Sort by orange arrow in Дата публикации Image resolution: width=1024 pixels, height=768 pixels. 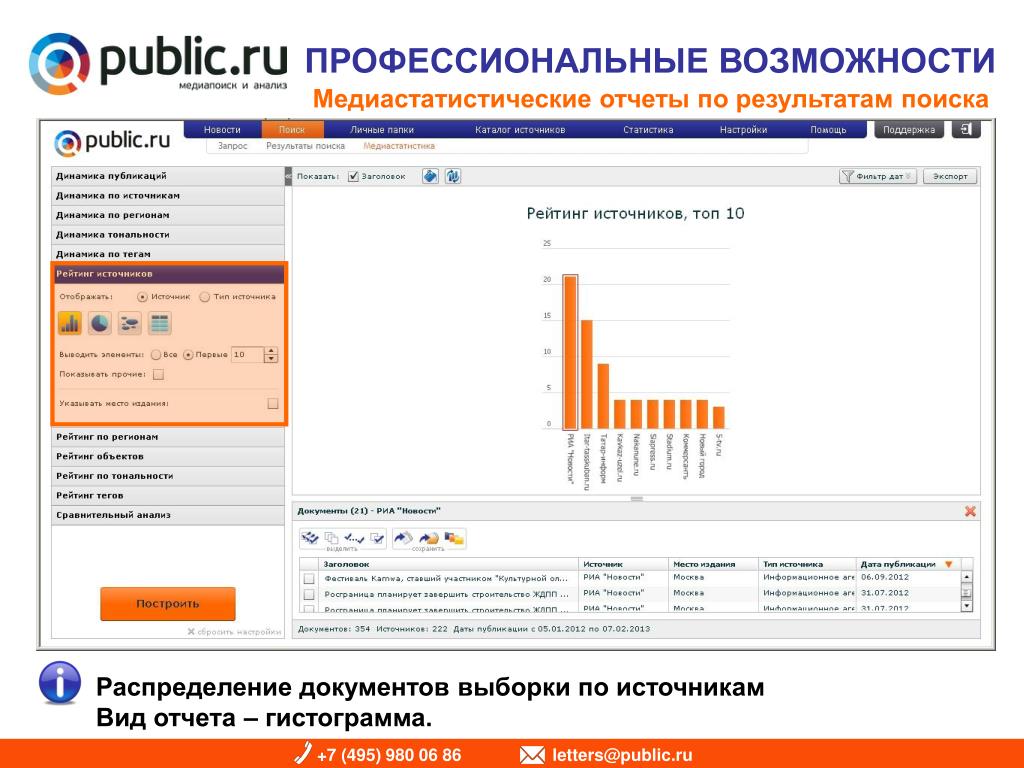coord(949,564)
